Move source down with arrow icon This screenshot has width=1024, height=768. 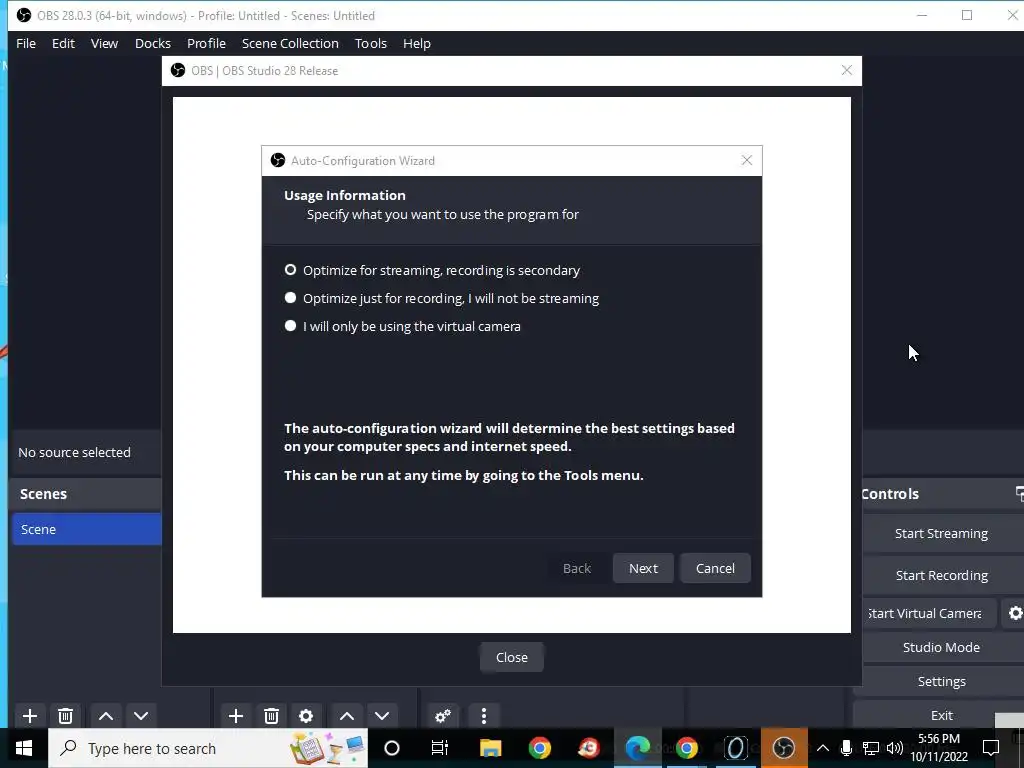pyautogui.click(x=382, y=716)
